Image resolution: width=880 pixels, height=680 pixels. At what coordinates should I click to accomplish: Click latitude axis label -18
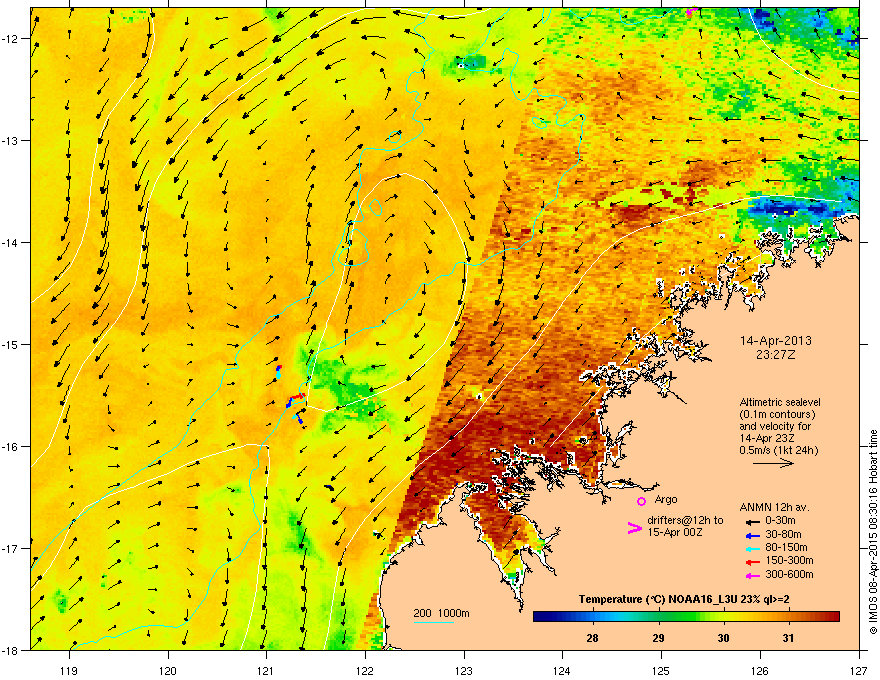click(x=11, y=650)
